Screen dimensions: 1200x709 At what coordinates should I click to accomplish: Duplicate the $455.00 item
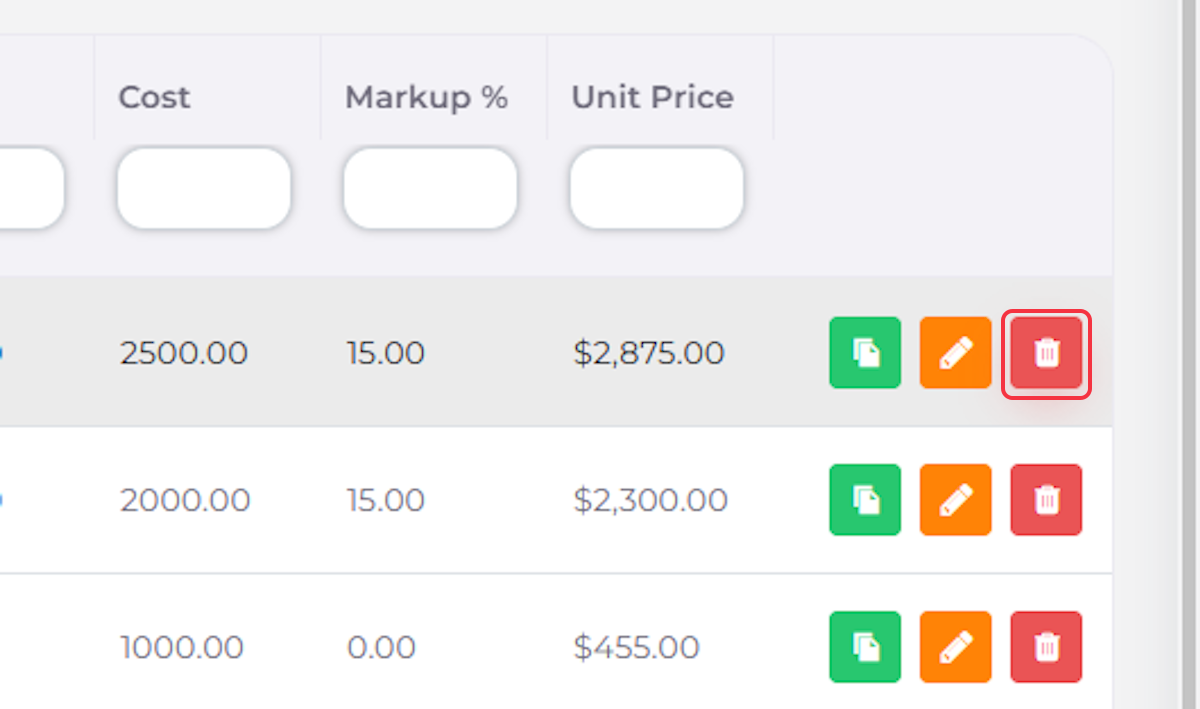865,647
